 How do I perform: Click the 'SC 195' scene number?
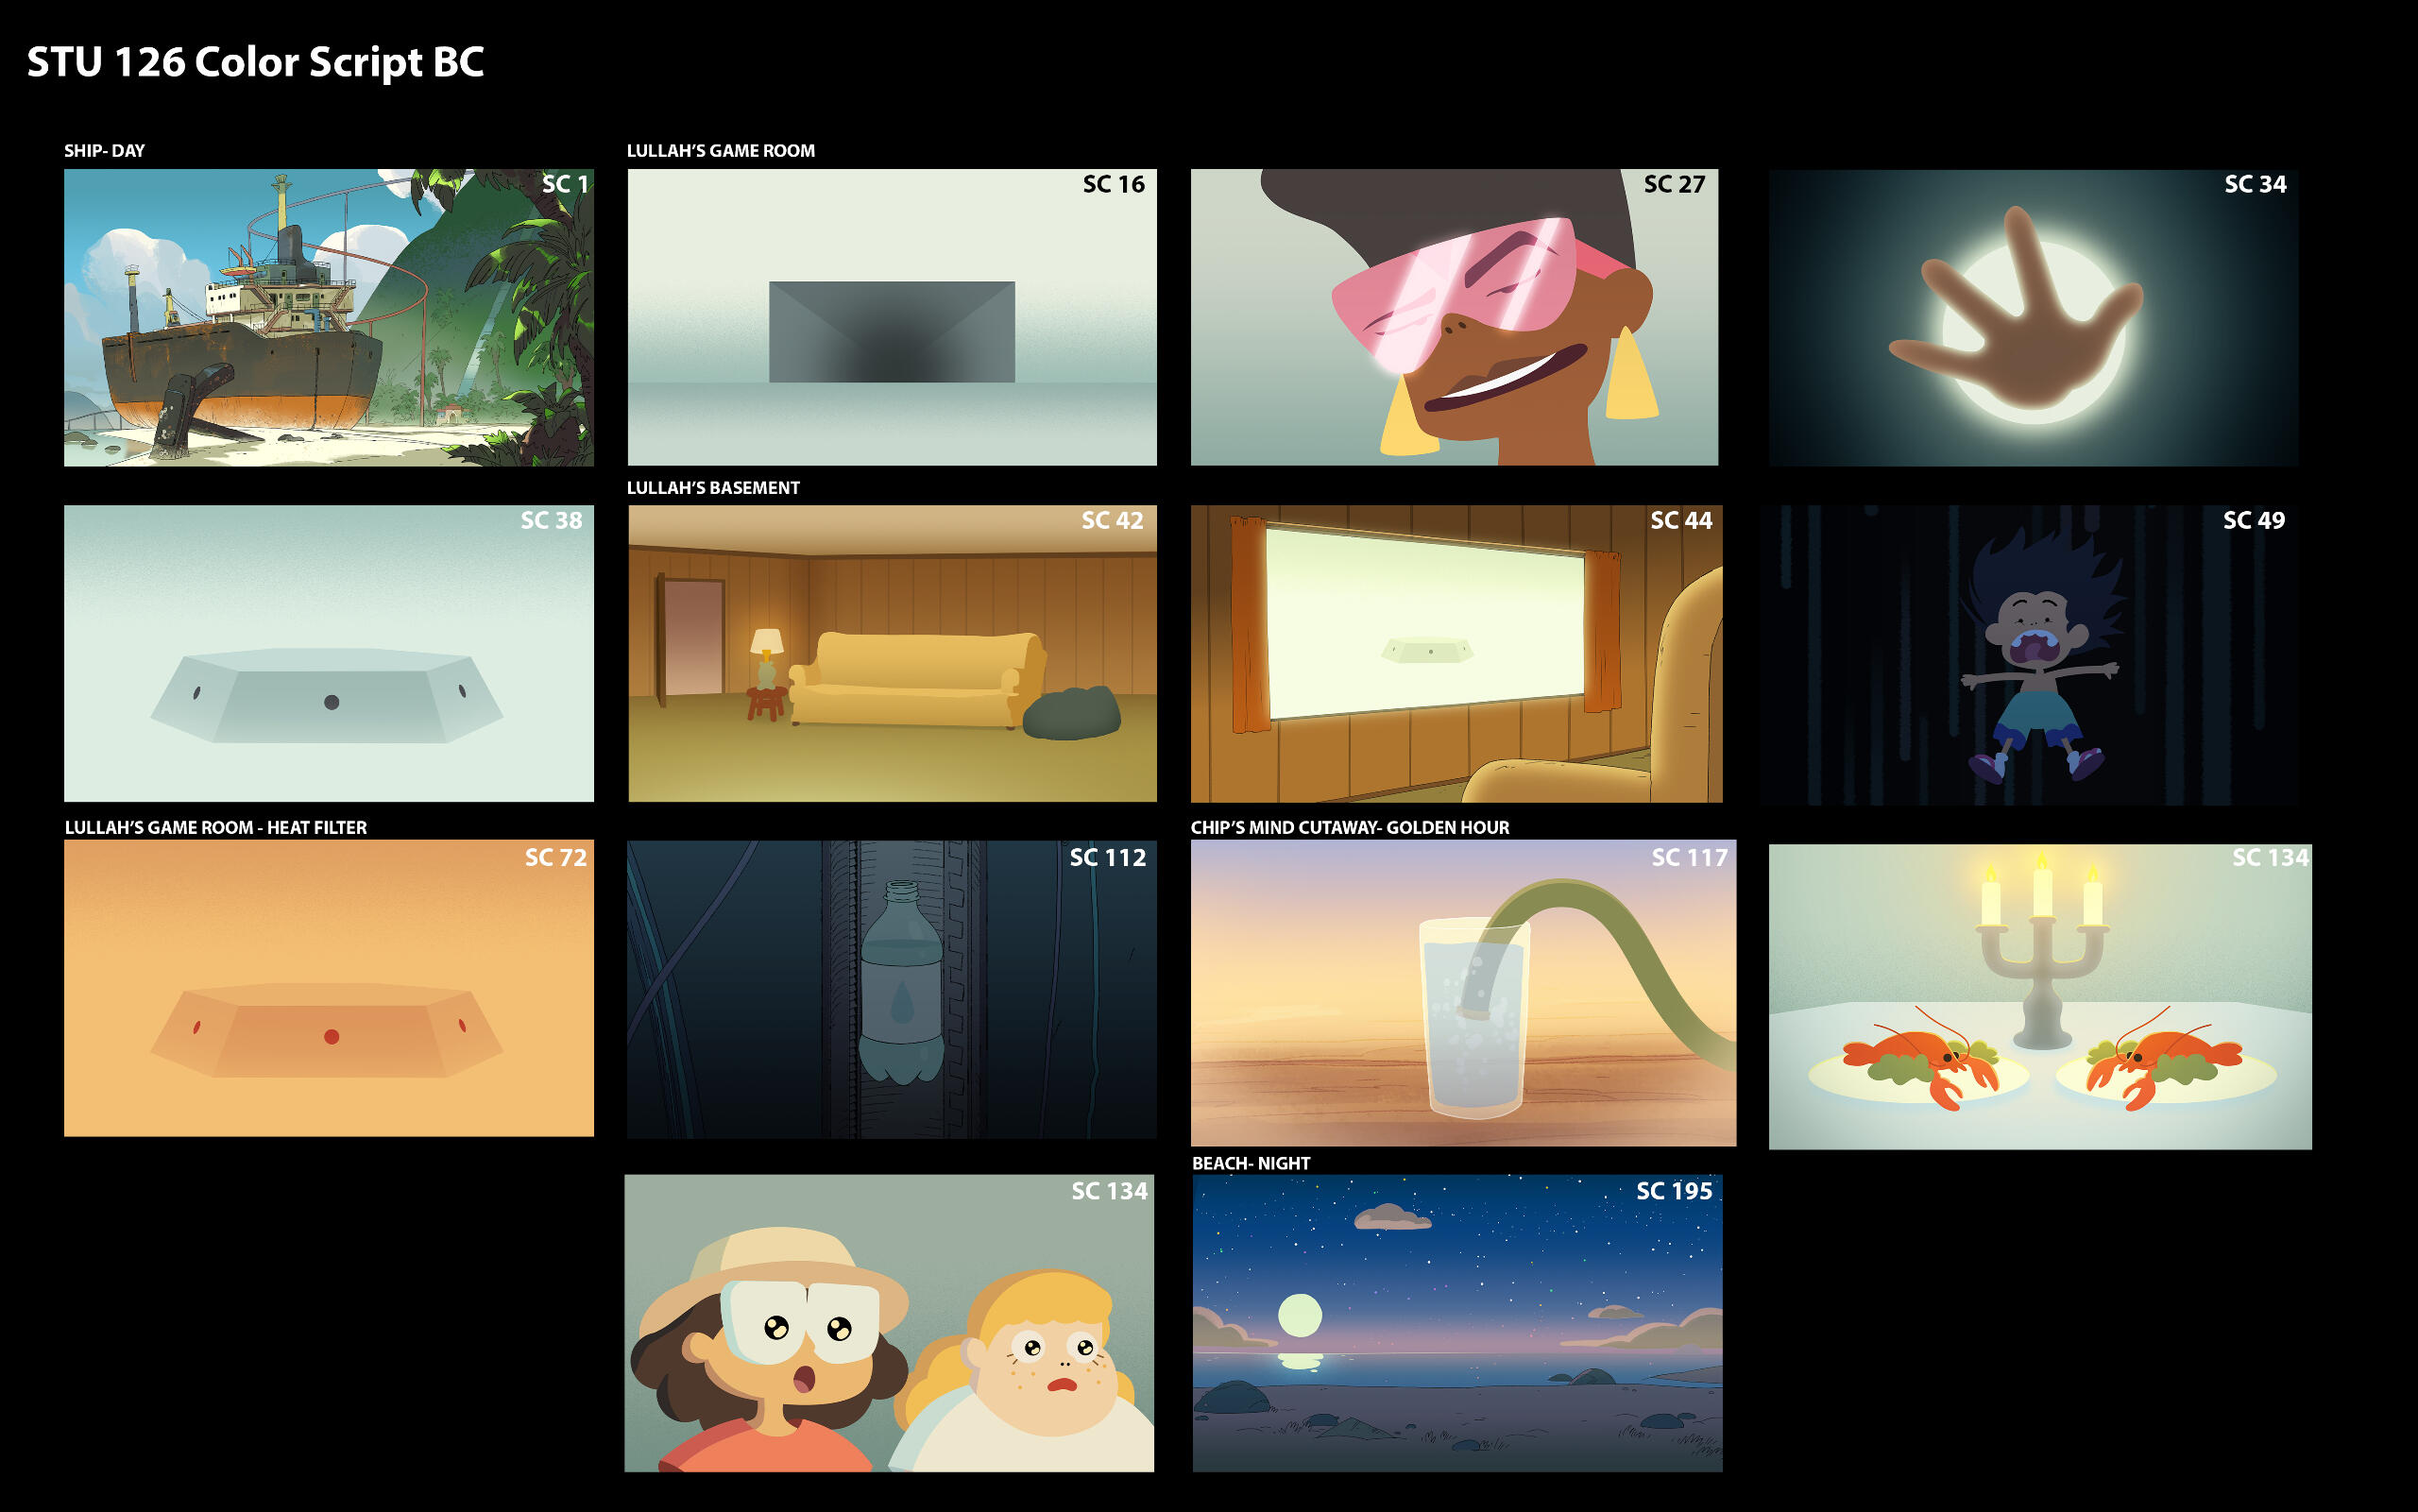pyautogui.click(x=1674, y=1191)
